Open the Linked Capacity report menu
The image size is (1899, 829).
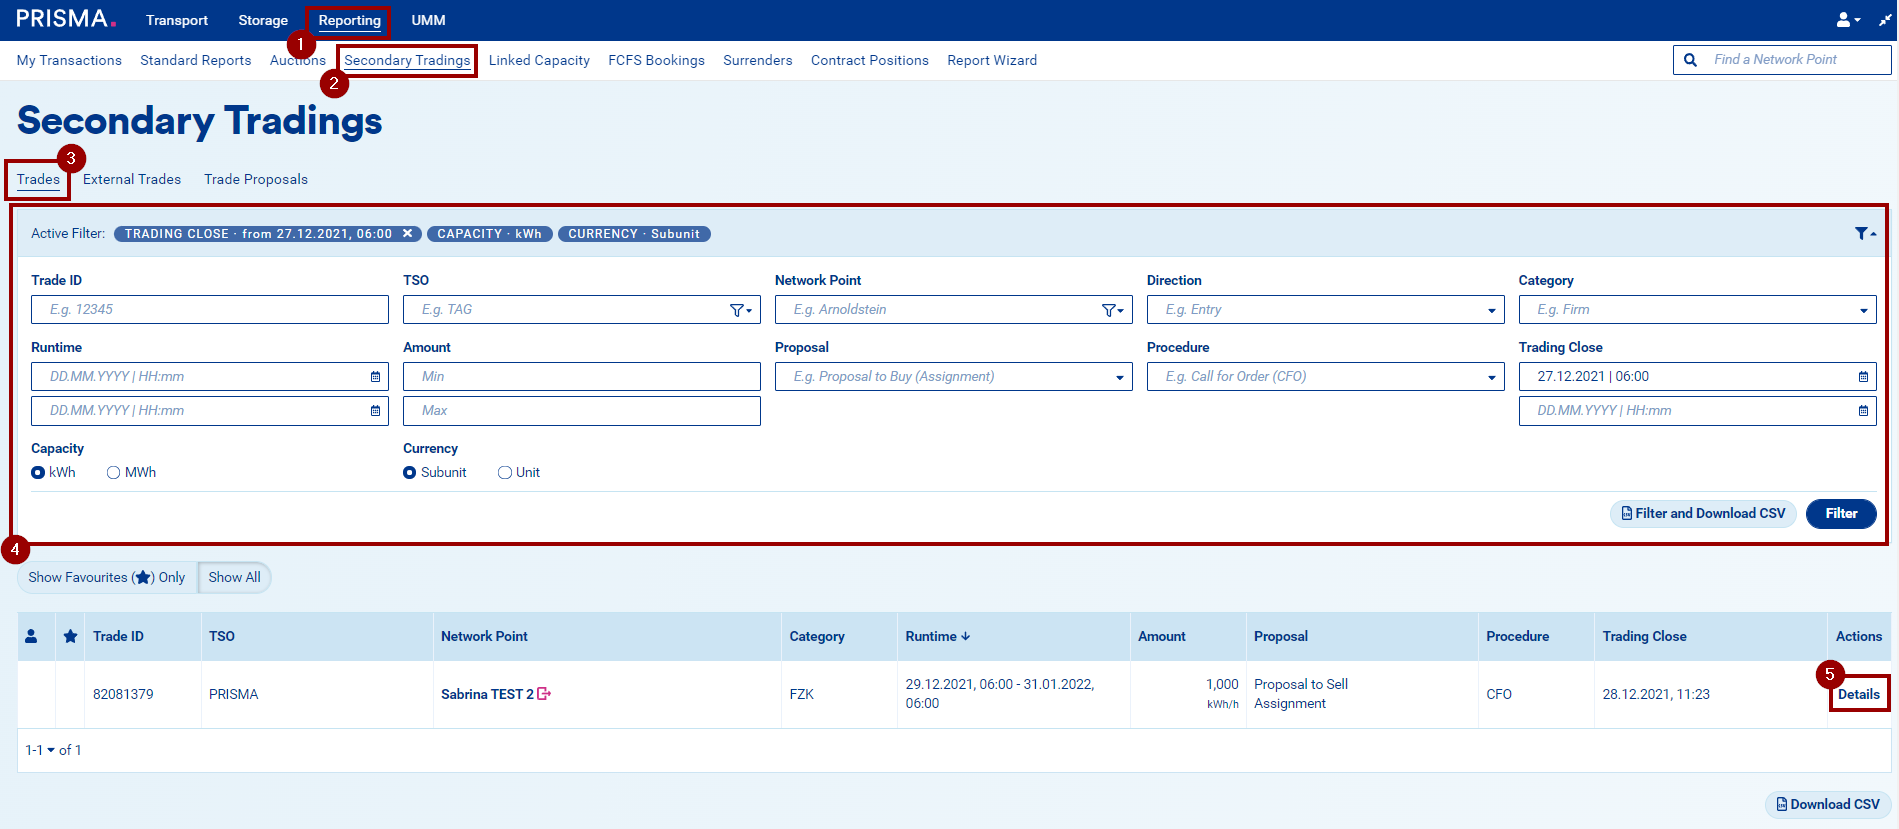[x=539, y=61]
